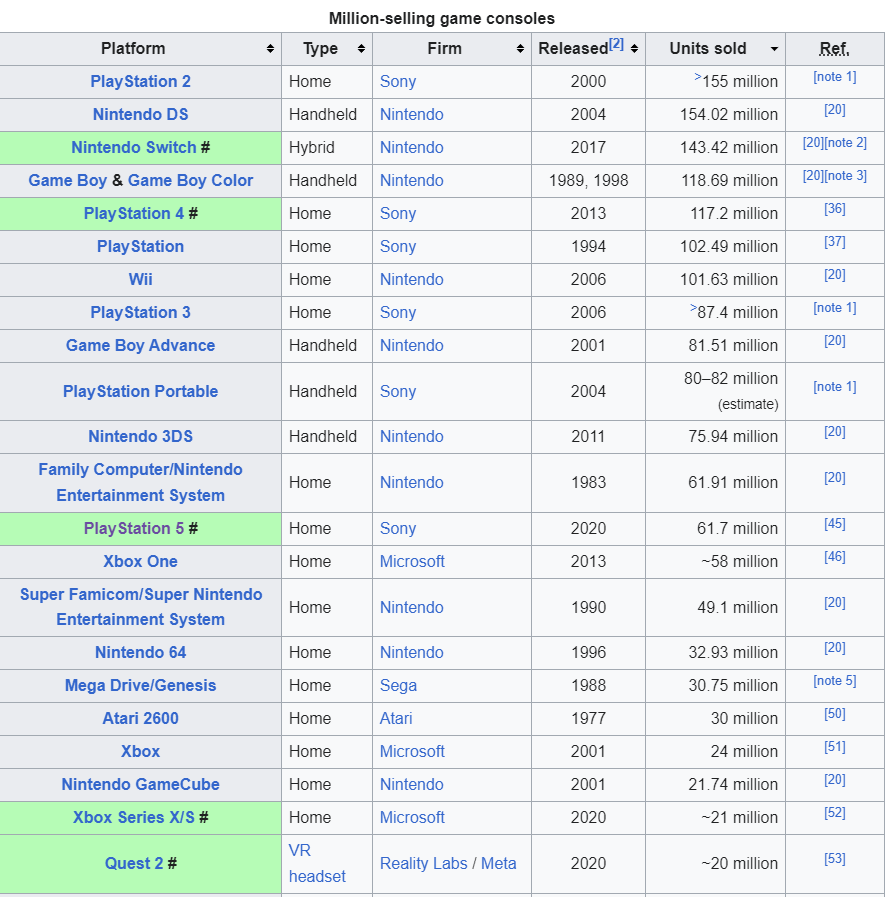887x897 pixels.
Task: Select the 143.42 million units cell
Action: [x=715, y=148]
